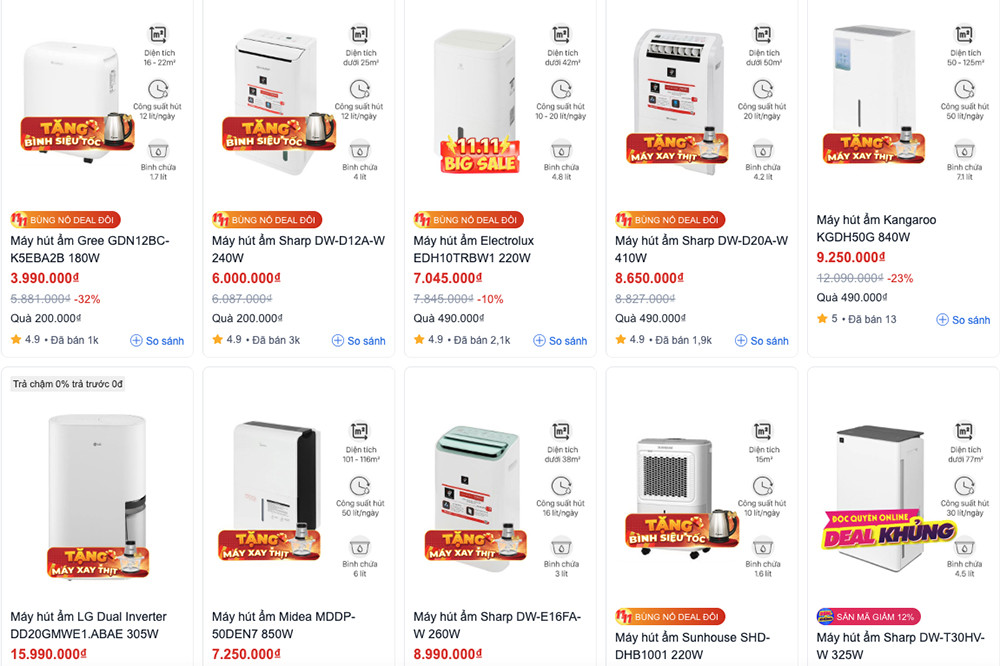Viewport: 1000px width, 666px height.
Task: Click compare plus icon for Sharp DW-D20A-W
Action: tap(742, 341)
